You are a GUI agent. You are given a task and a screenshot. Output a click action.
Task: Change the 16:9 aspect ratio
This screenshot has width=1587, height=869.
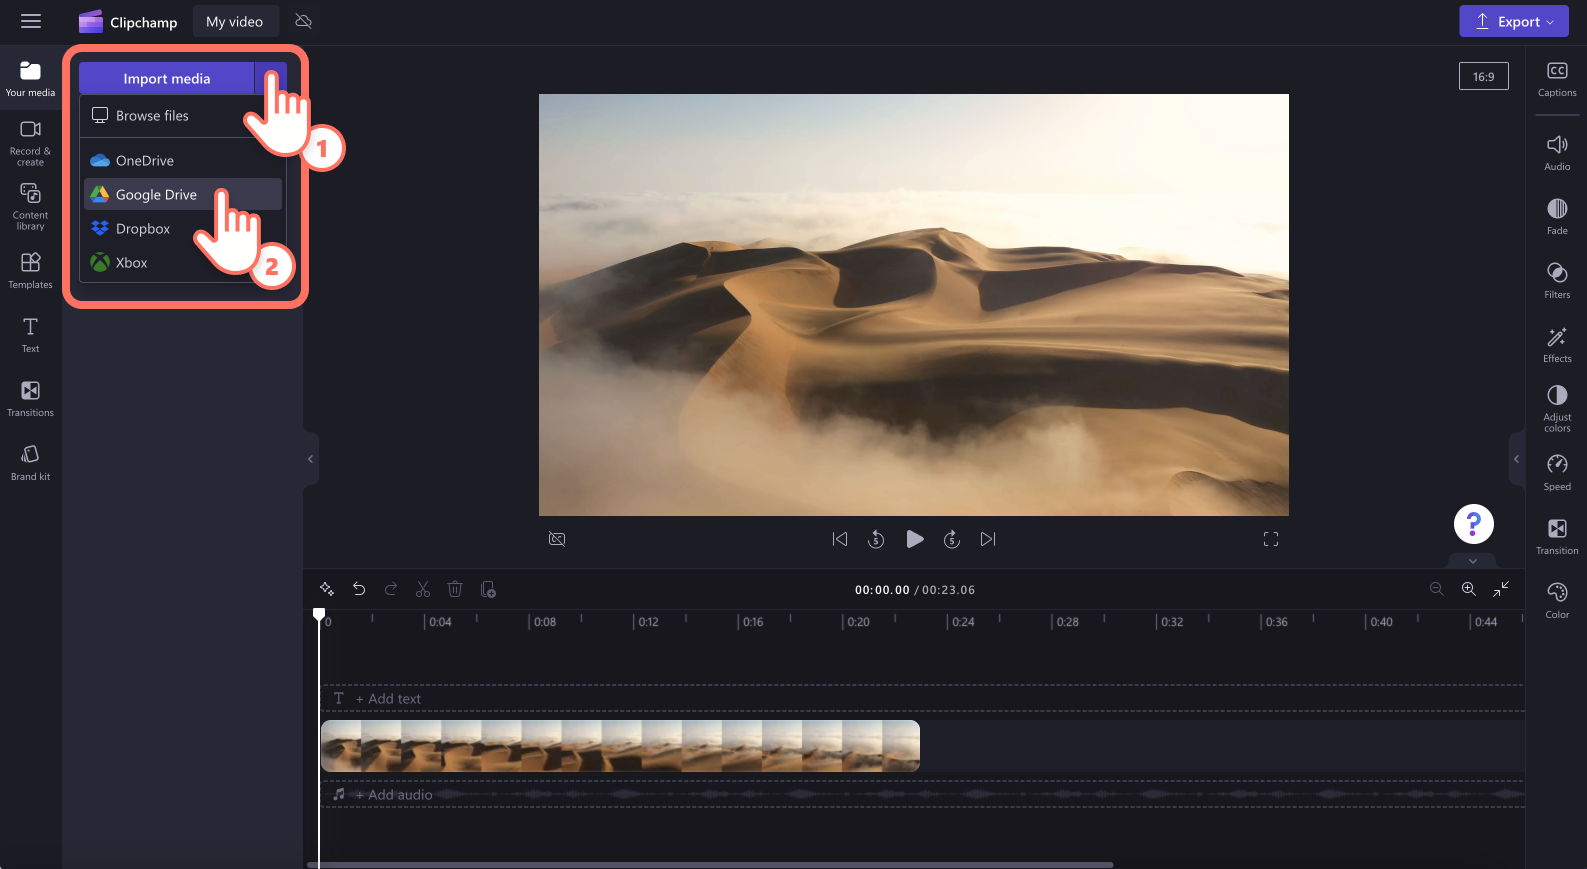click(x=1483, y=76)
